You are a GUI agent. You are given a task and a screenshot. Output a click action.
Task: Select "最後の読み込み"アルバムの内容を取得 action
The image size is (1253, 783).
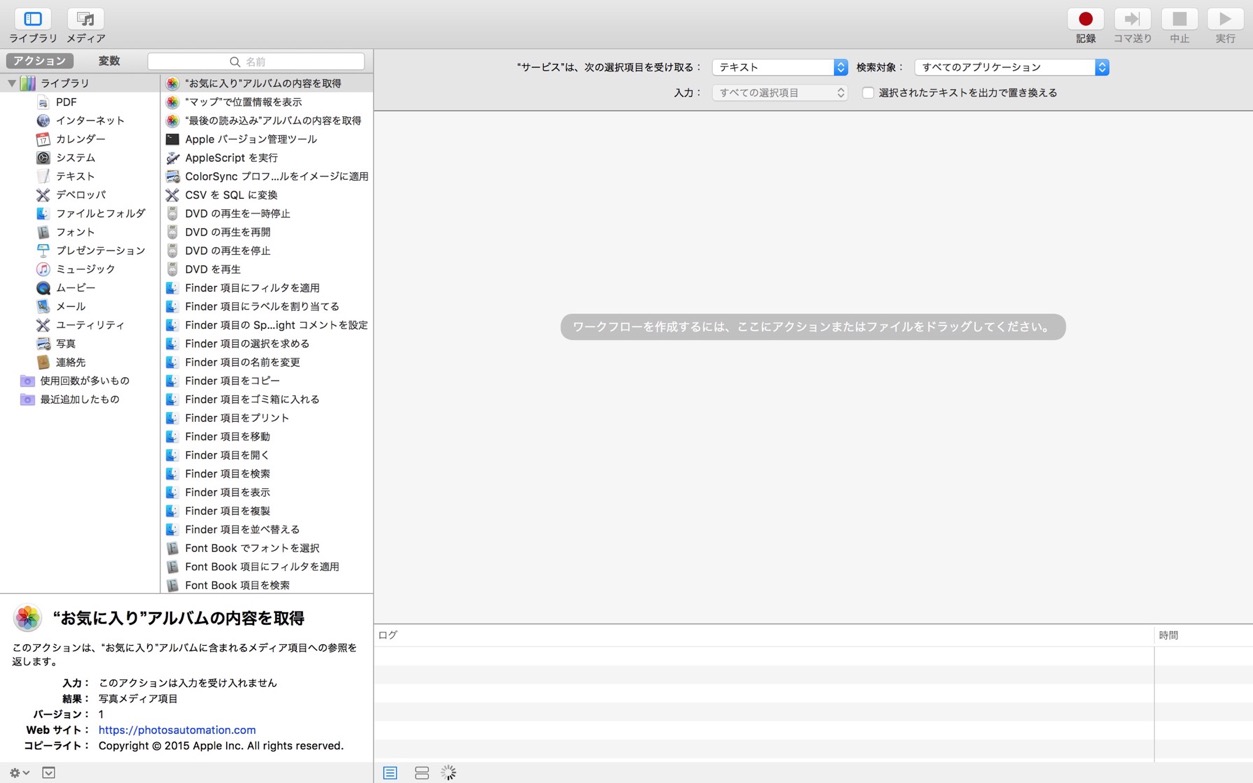pos(267,120)
